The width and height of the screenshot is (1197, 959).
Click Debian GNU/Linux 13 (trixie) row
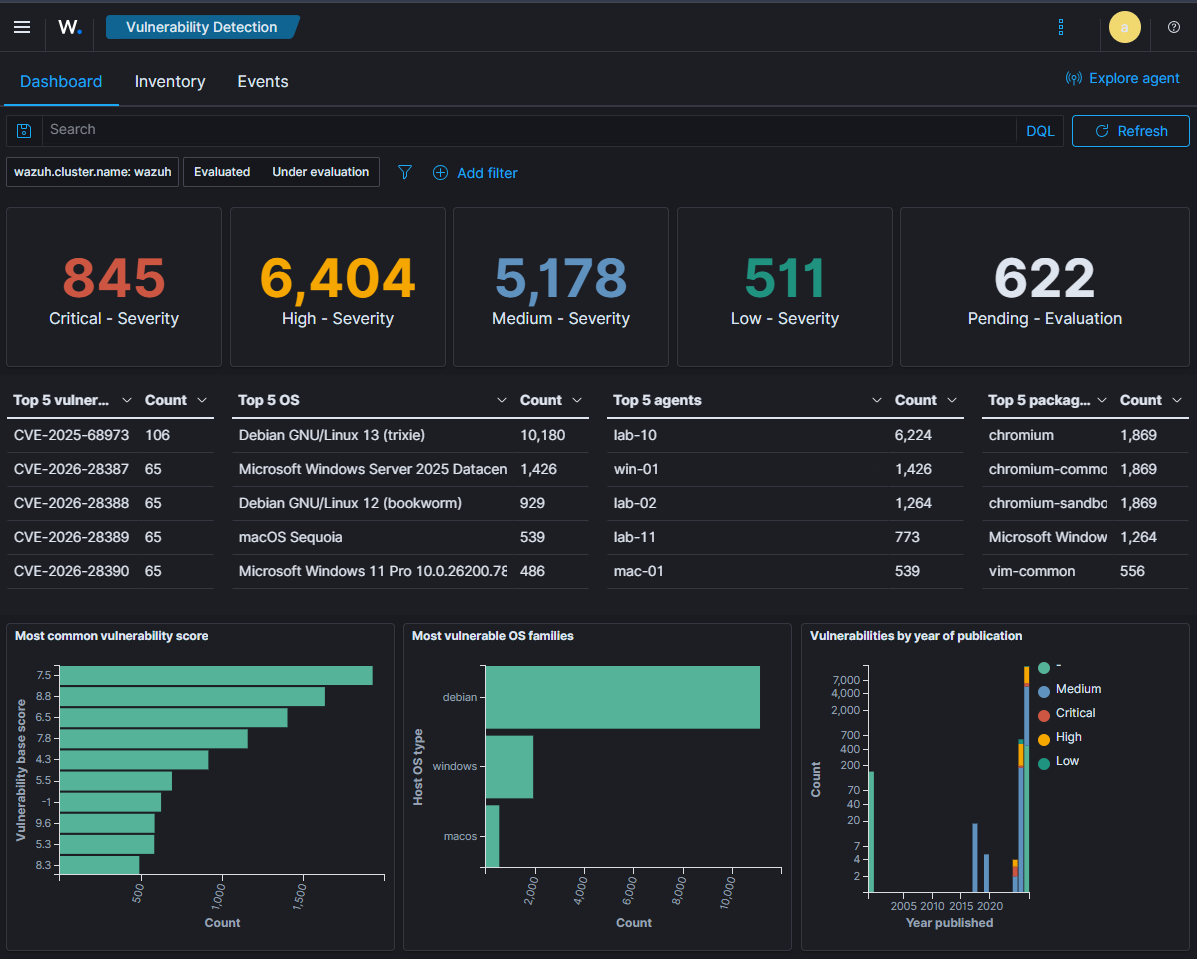click(410, 435)
